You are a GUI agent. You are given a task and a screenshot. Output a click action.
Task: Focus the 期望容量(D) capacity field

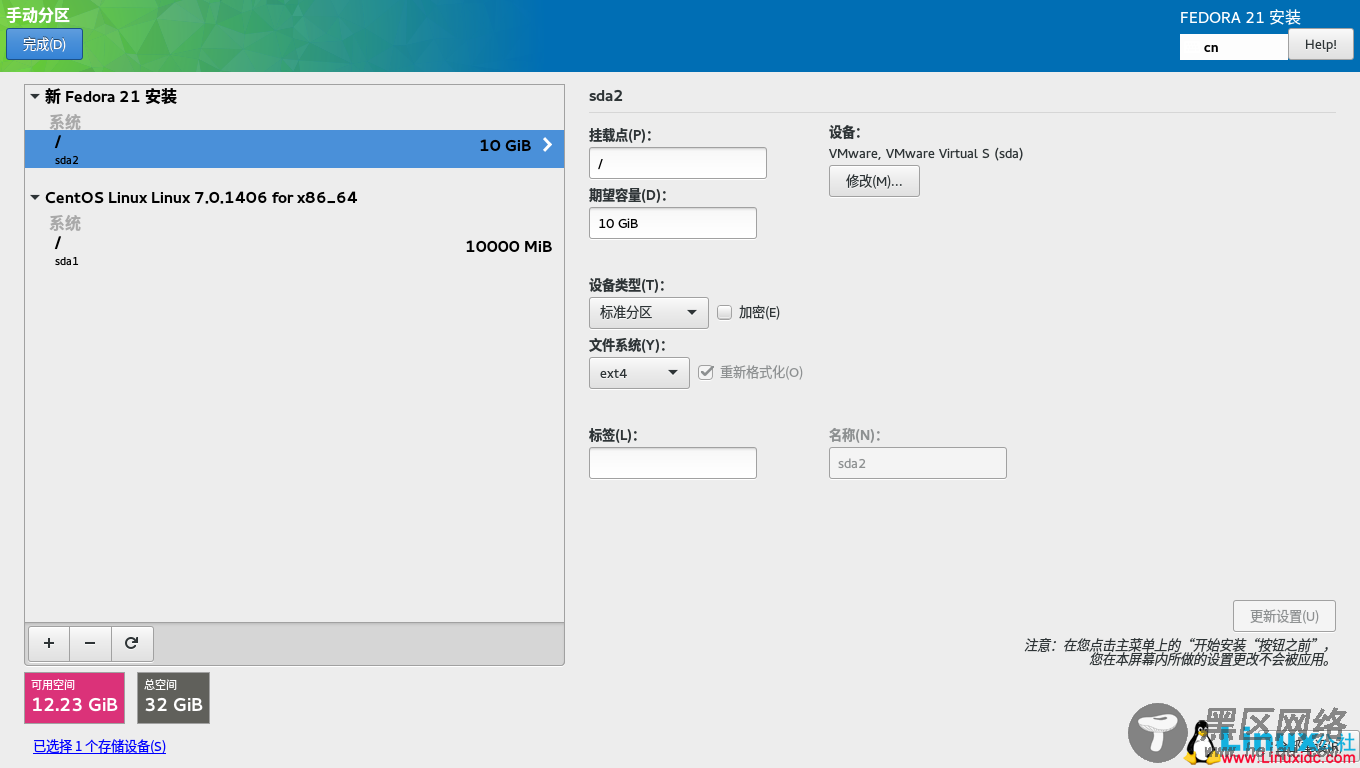[x=672, y=223]
